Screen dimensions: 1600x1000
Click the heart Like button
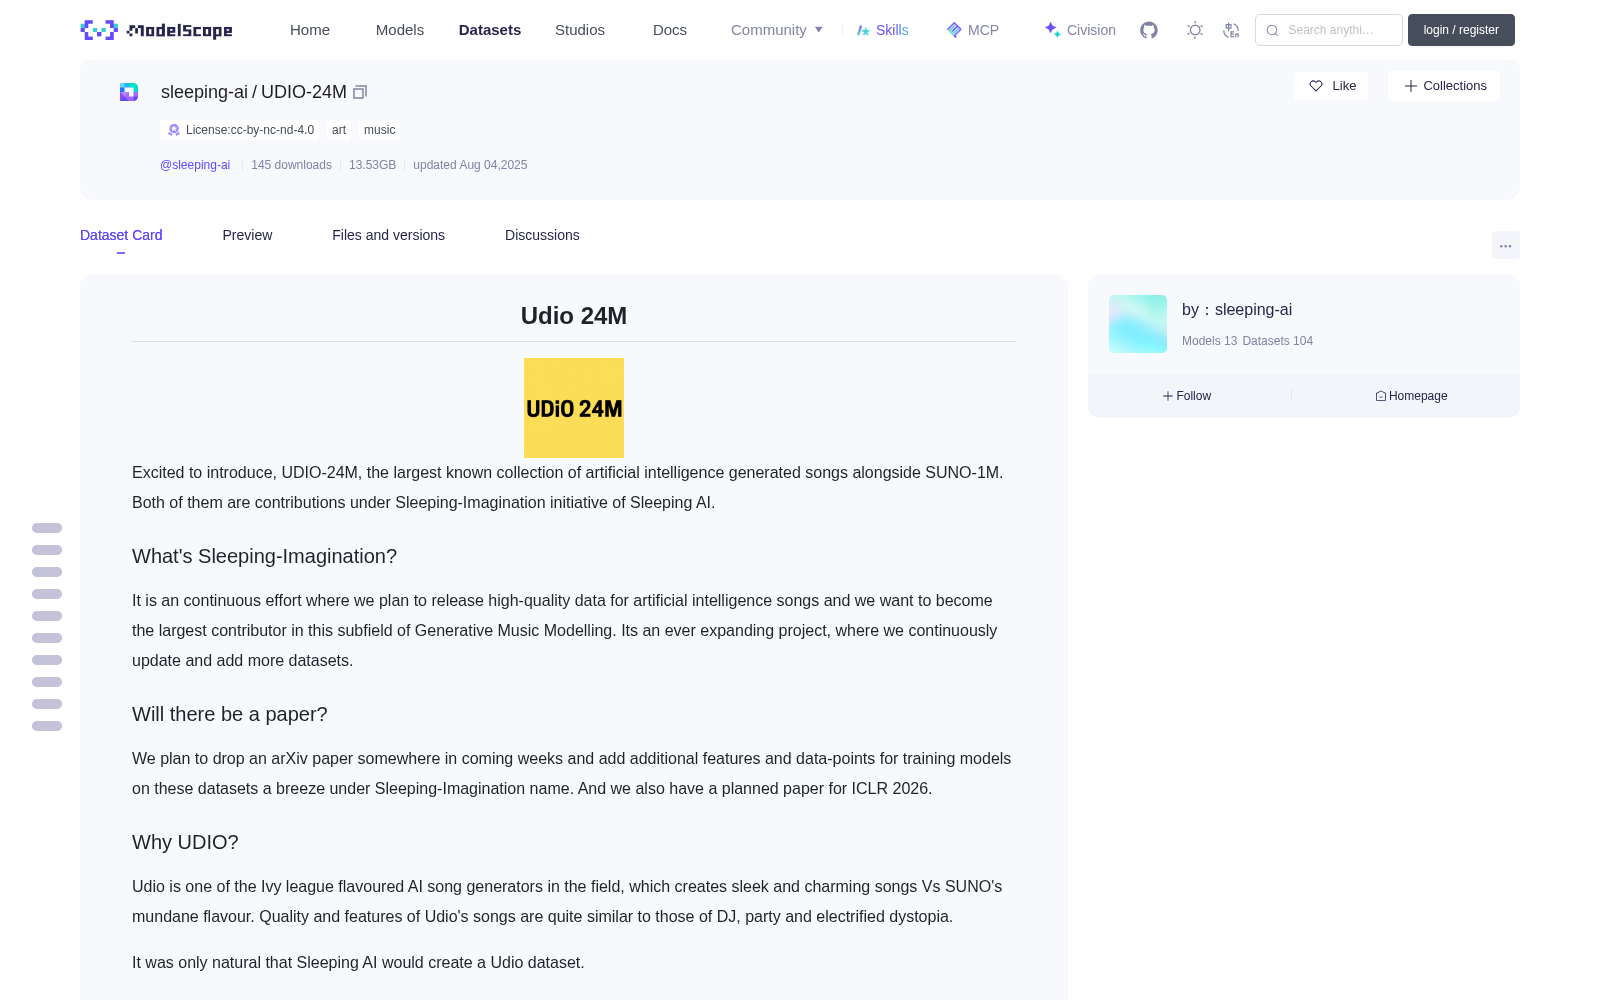click(1331, 86)
